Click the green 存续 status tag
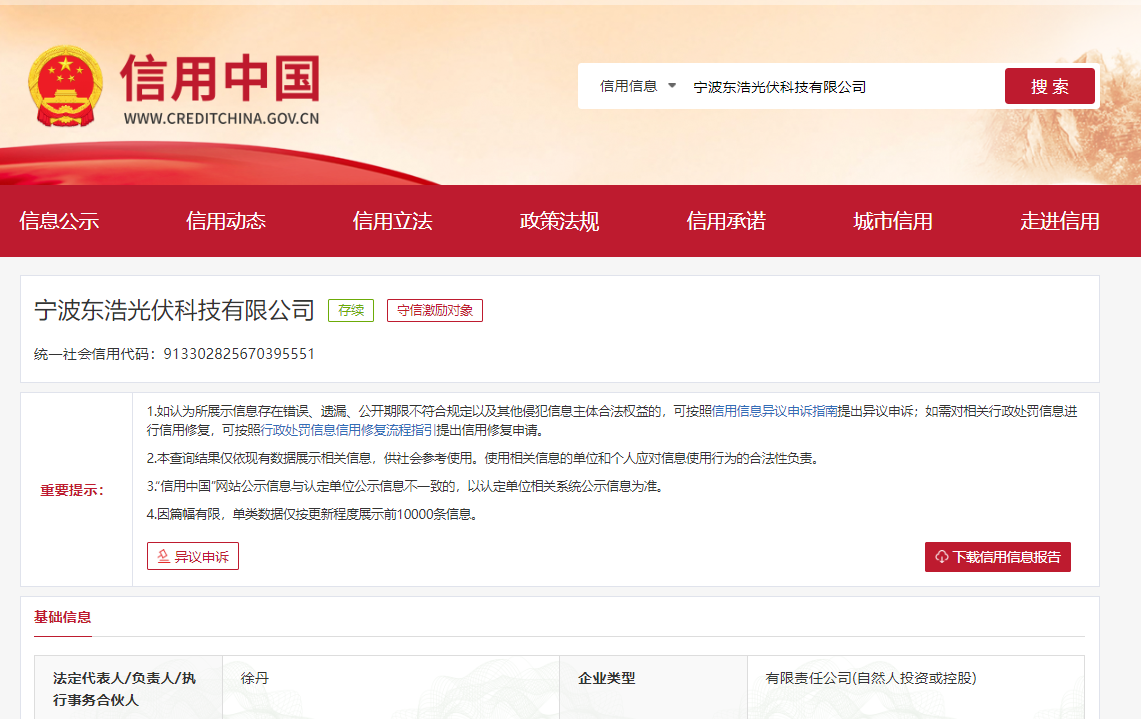The width and height of the screenshot is (1141, 719). click(x=351, y=311)
